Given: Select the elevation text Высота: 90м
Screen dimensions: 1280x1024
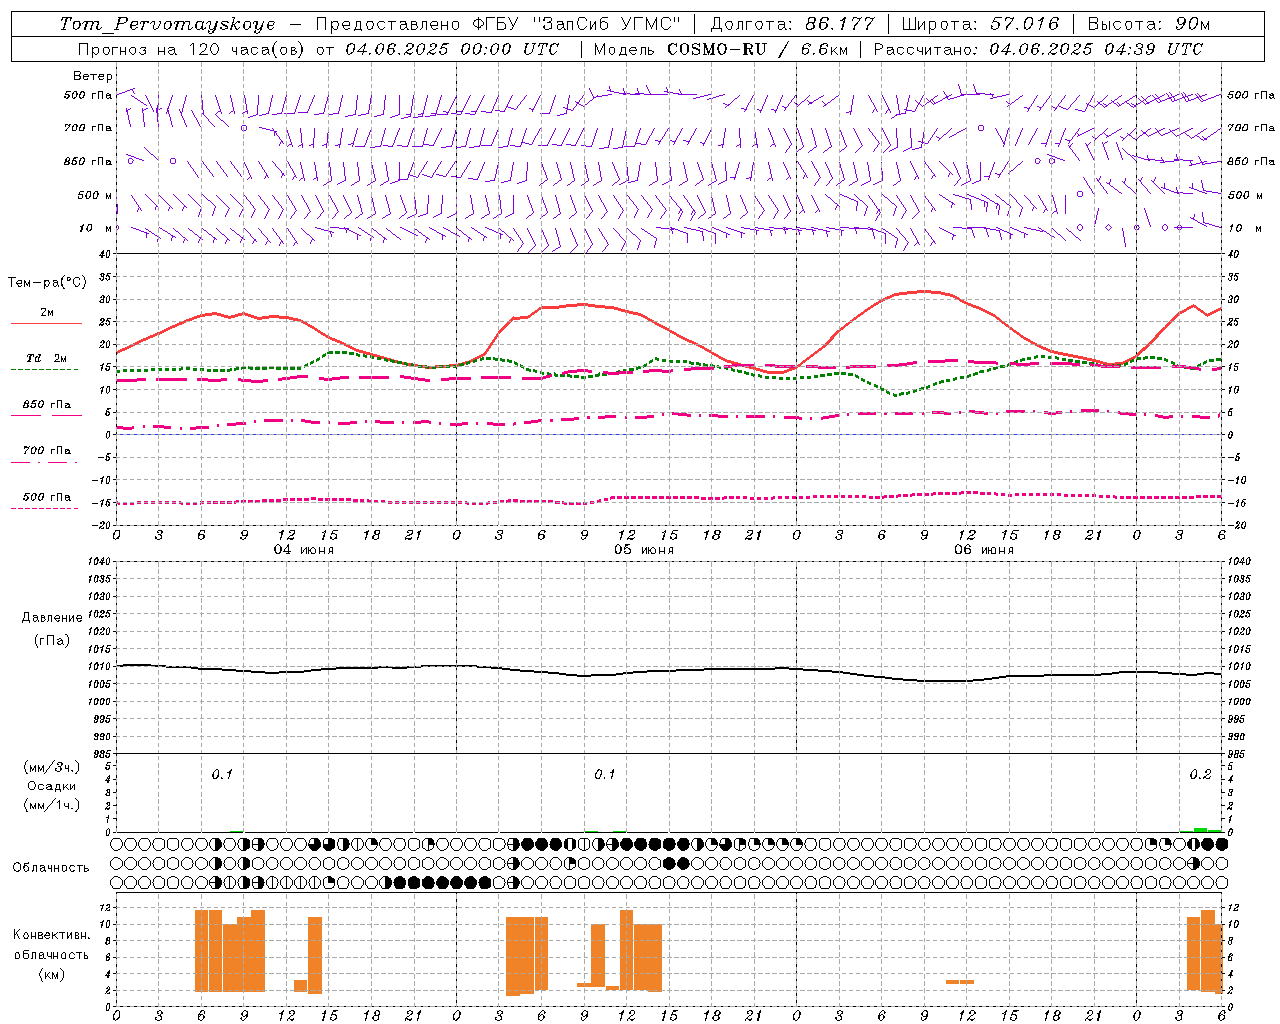Looking at the screenshot, I should coord(1149,24).
